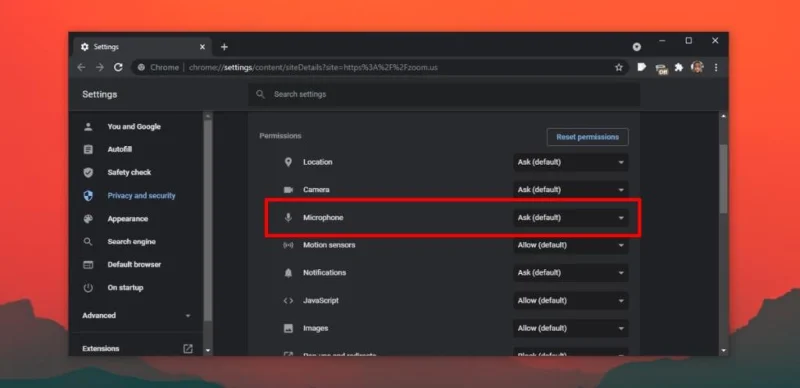Open a new tab with the plus button

click(224, 47)
